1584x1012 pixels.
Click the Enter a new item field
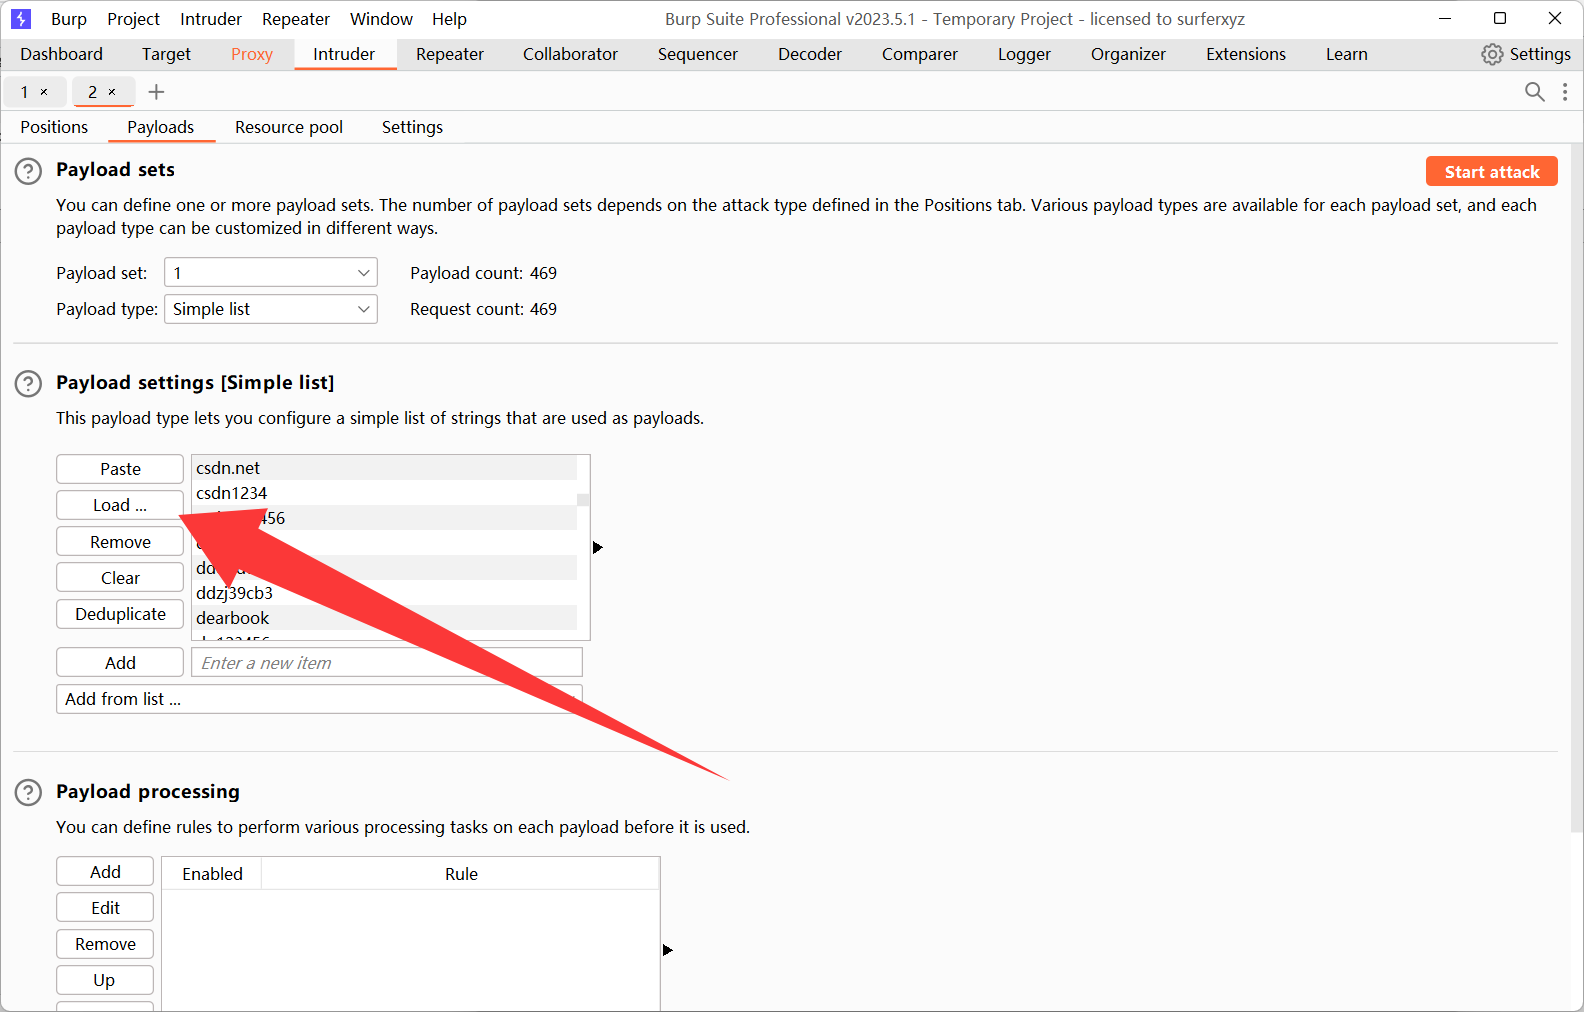point(387,663)
